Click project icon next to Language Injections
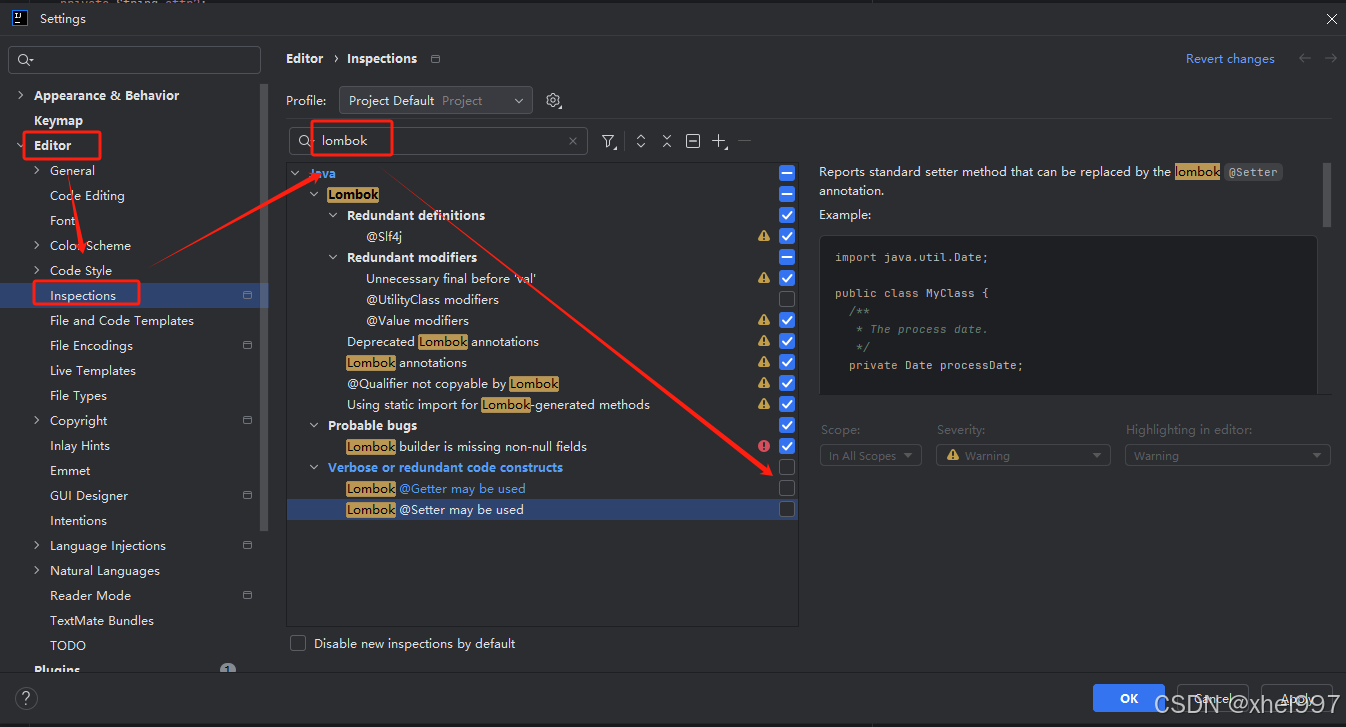 click(247, 545)
